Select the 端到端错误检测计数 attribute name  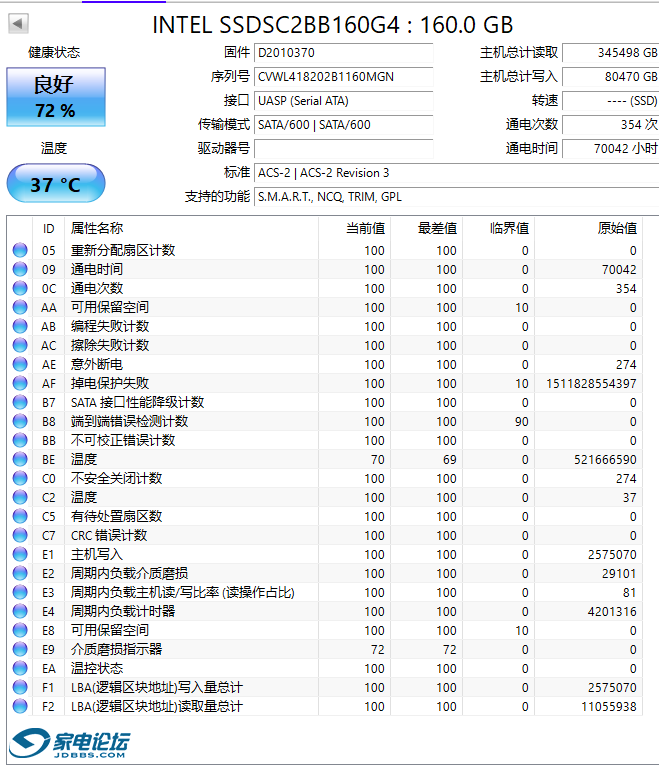coord(129,421)
